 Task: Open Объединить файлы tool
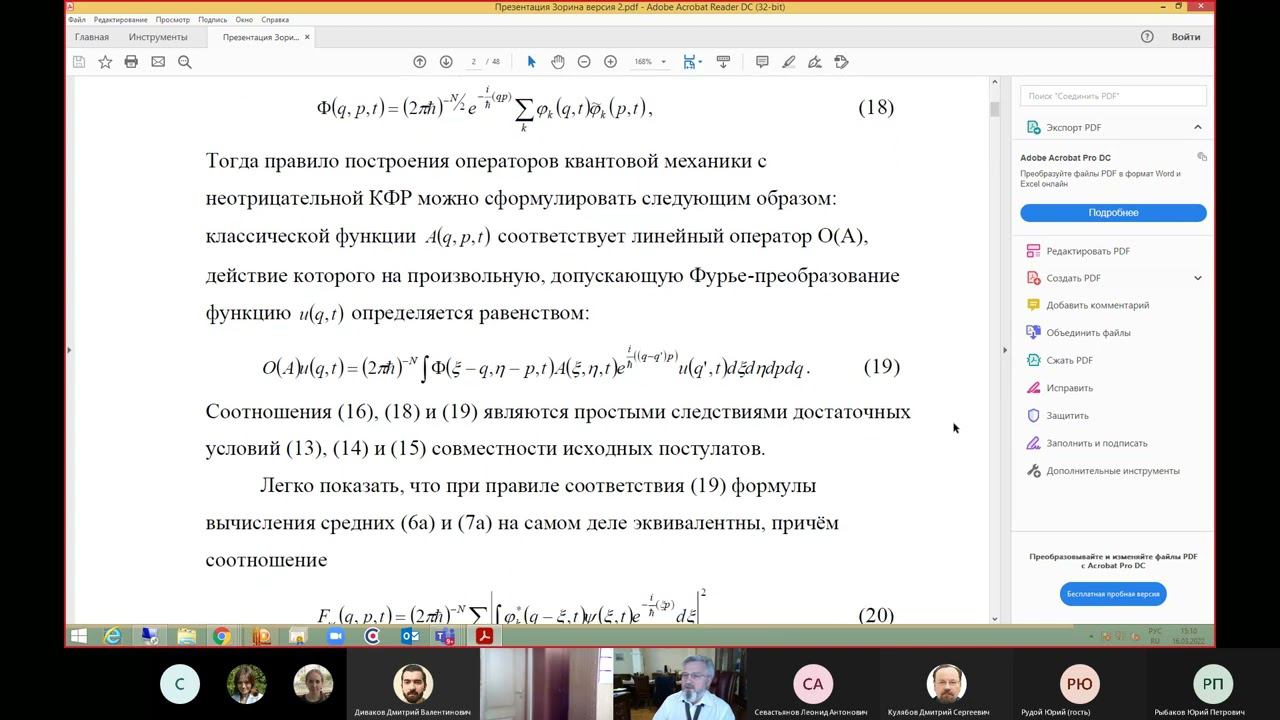coord(1088,333)
